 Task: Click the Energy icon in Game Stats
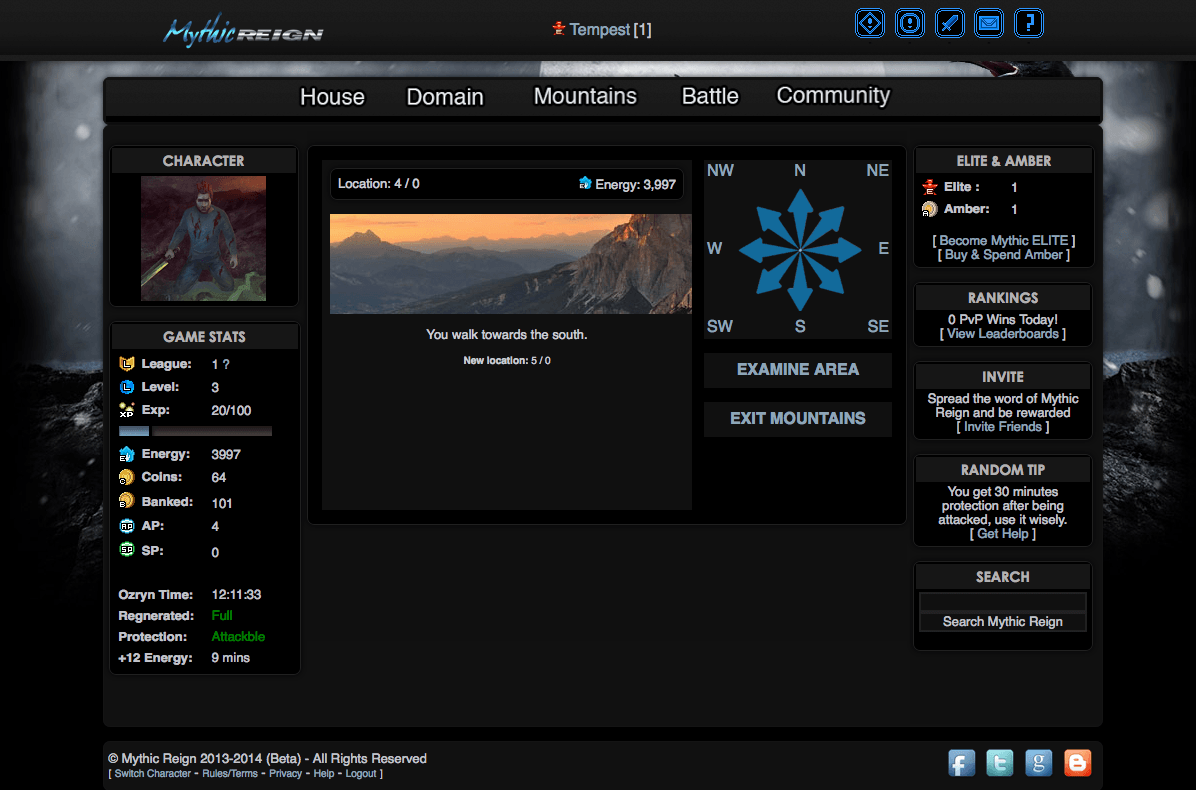127,454
